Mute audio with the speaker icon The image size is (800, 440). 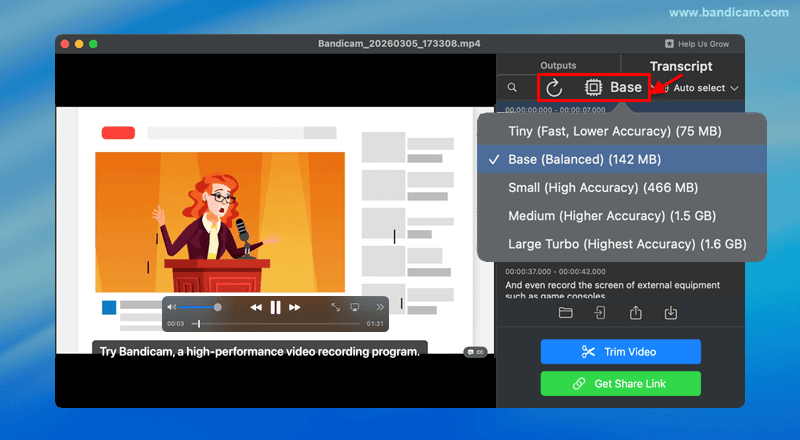[x=172, y=307]
